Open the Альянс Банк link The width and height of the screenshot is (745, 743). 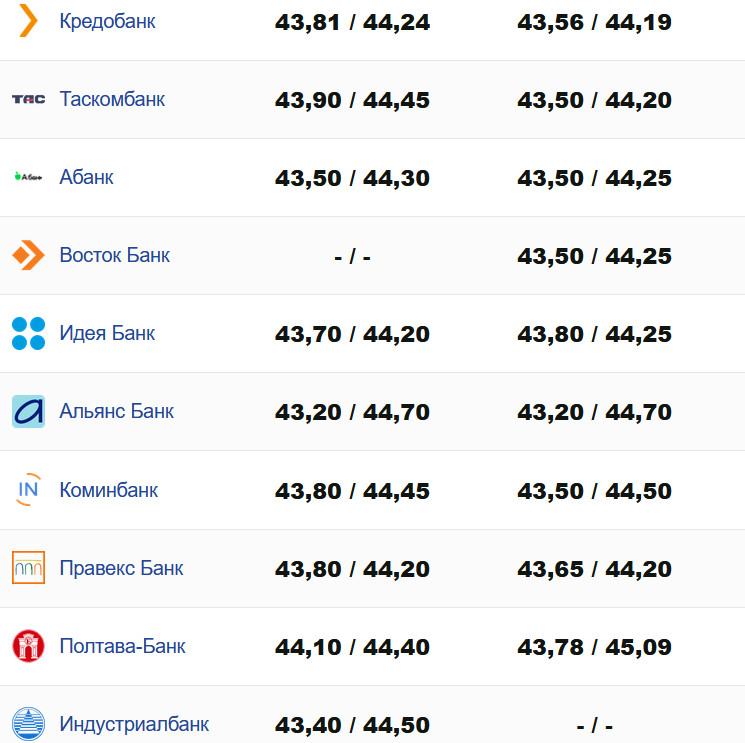117,411
